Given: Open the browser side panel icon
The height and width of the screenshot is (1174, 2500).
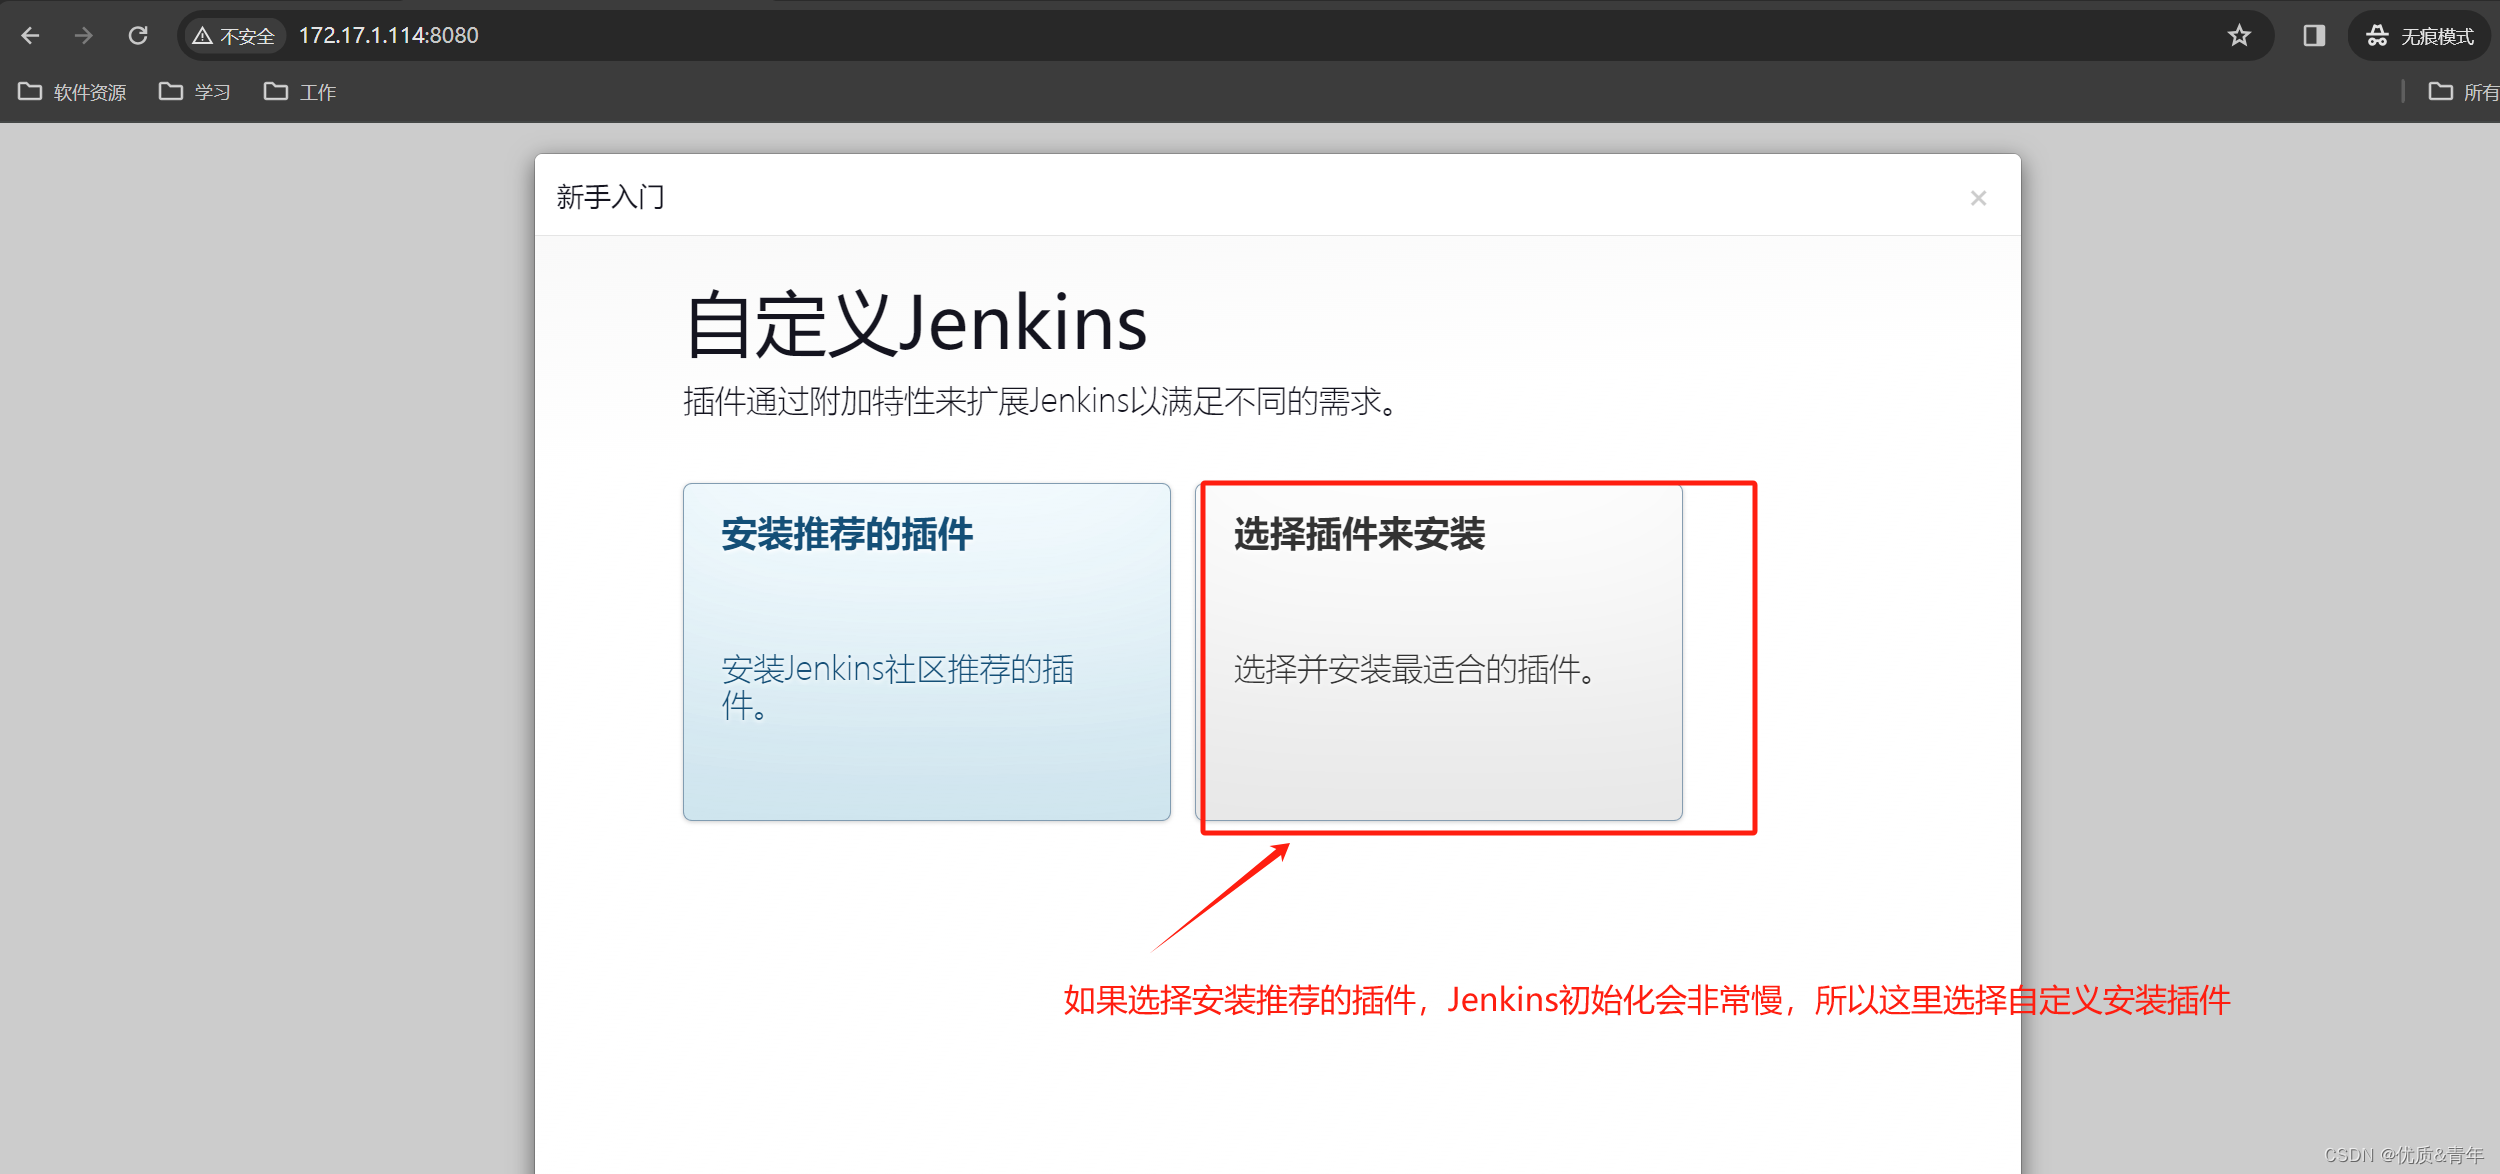Looking at the screenshot, I should tap(2314, 36).
